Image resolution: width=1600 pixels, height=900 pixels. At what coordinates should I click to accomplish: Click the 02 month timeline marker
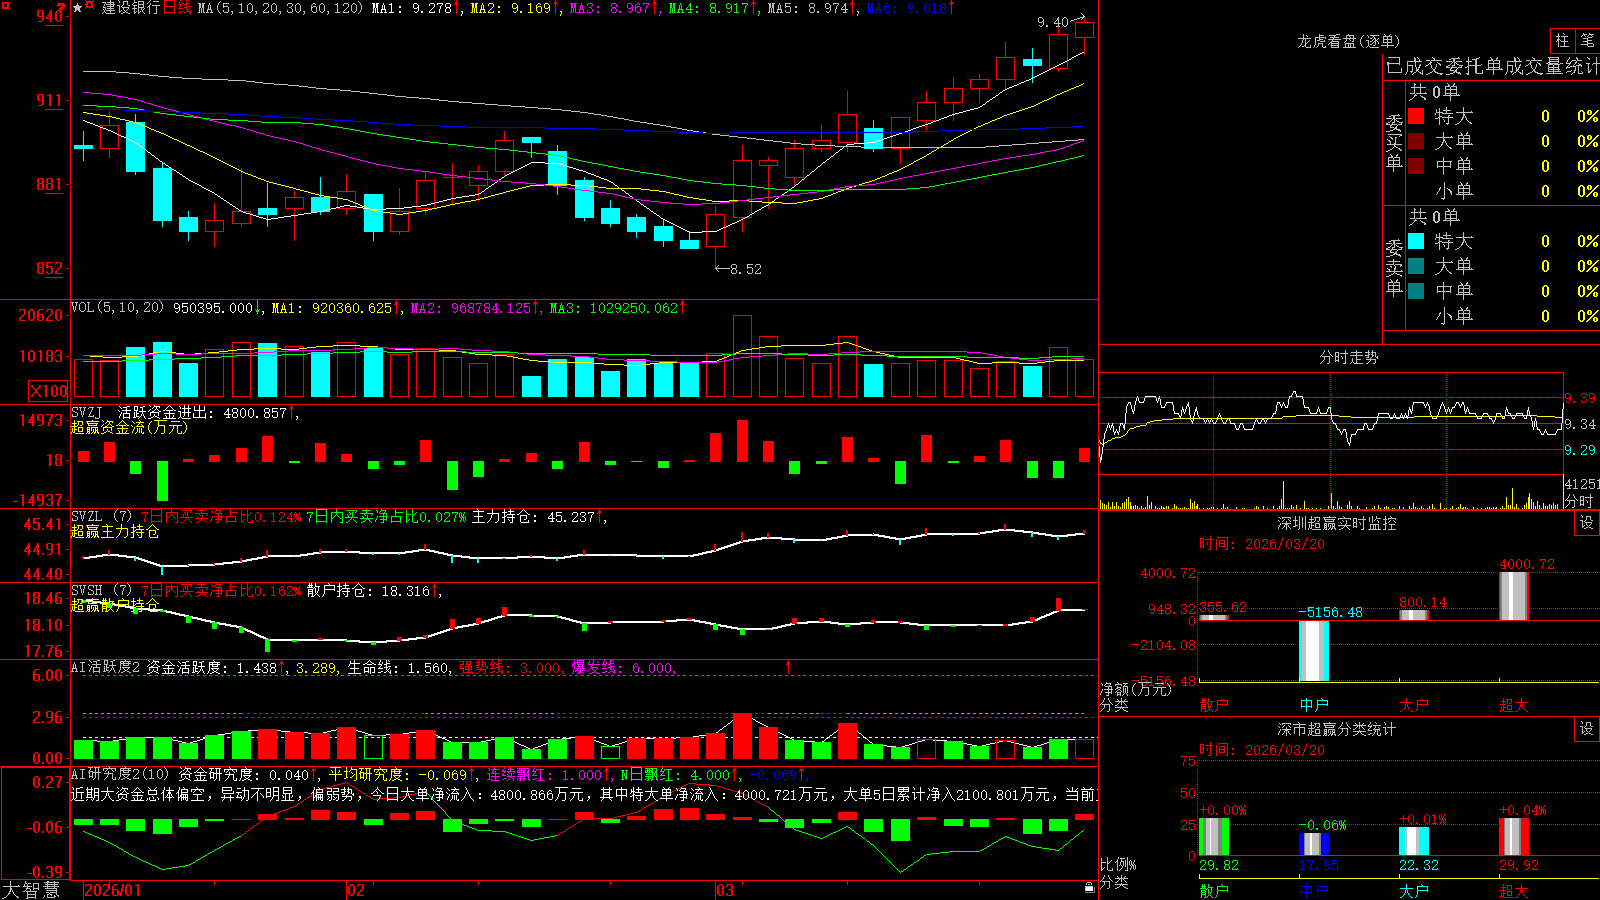coord(356,890)
